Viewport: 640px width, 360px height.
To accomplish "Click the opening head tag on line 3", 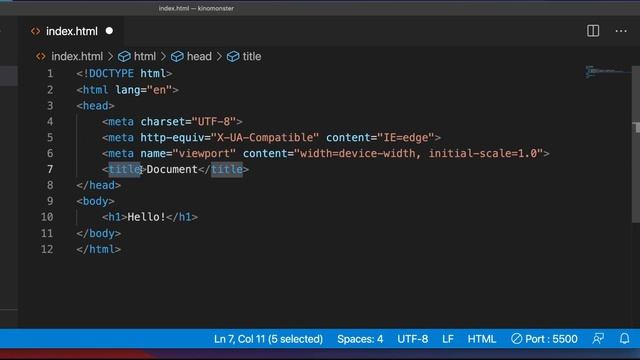I will pos(96,106).
